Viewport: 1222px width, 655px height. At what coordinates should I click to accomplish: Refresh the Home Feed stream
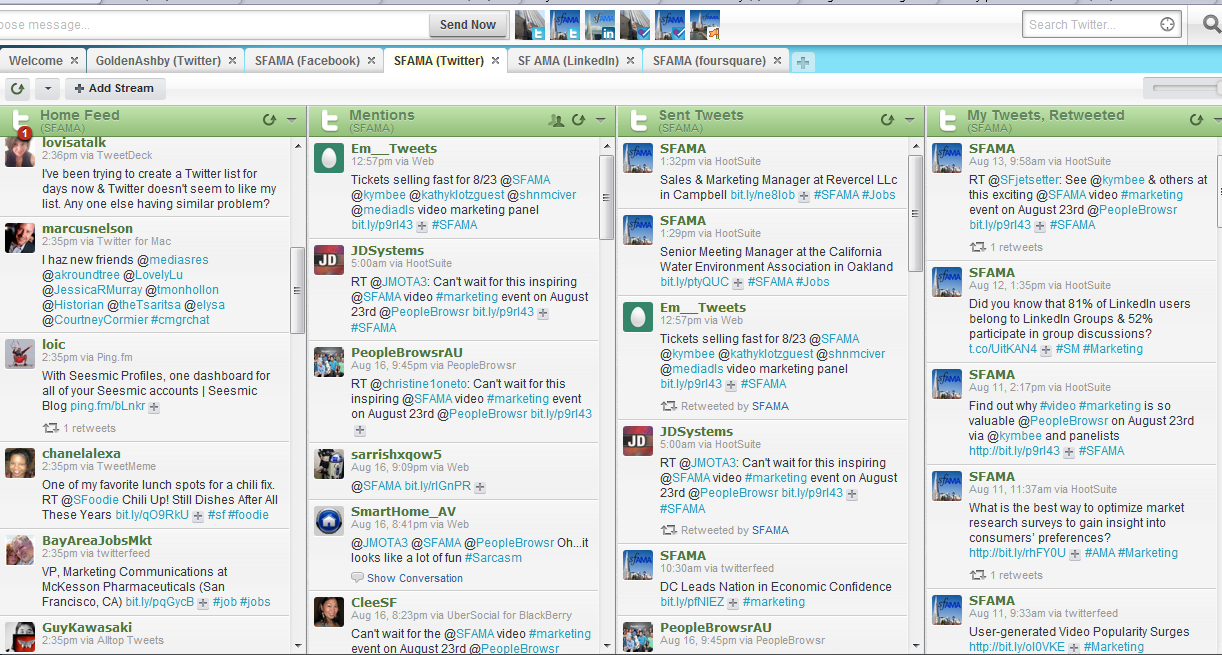click(268, 120)
